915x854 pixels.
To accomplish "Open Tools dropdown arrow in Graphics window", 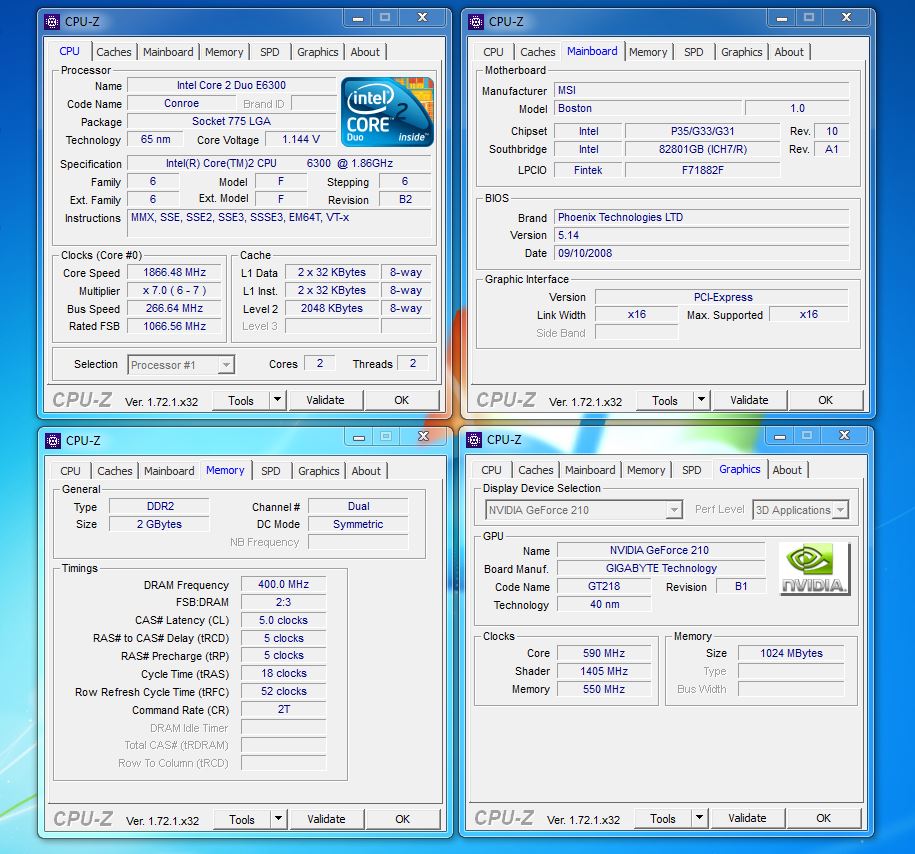I will 699,818.
